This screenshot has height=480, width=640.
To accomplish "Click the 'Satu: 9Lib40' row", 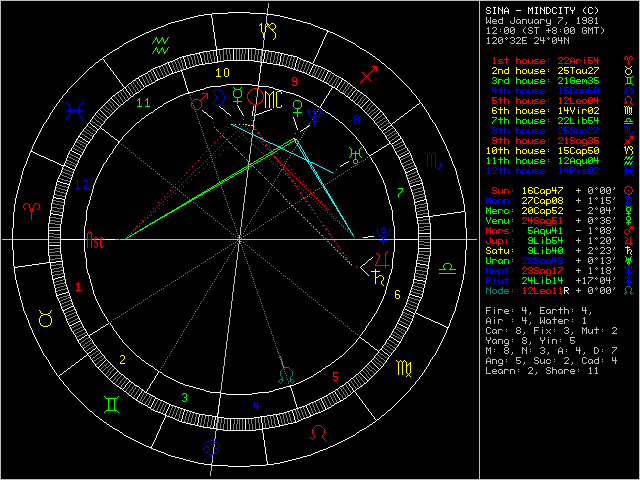I will point(559,251).
